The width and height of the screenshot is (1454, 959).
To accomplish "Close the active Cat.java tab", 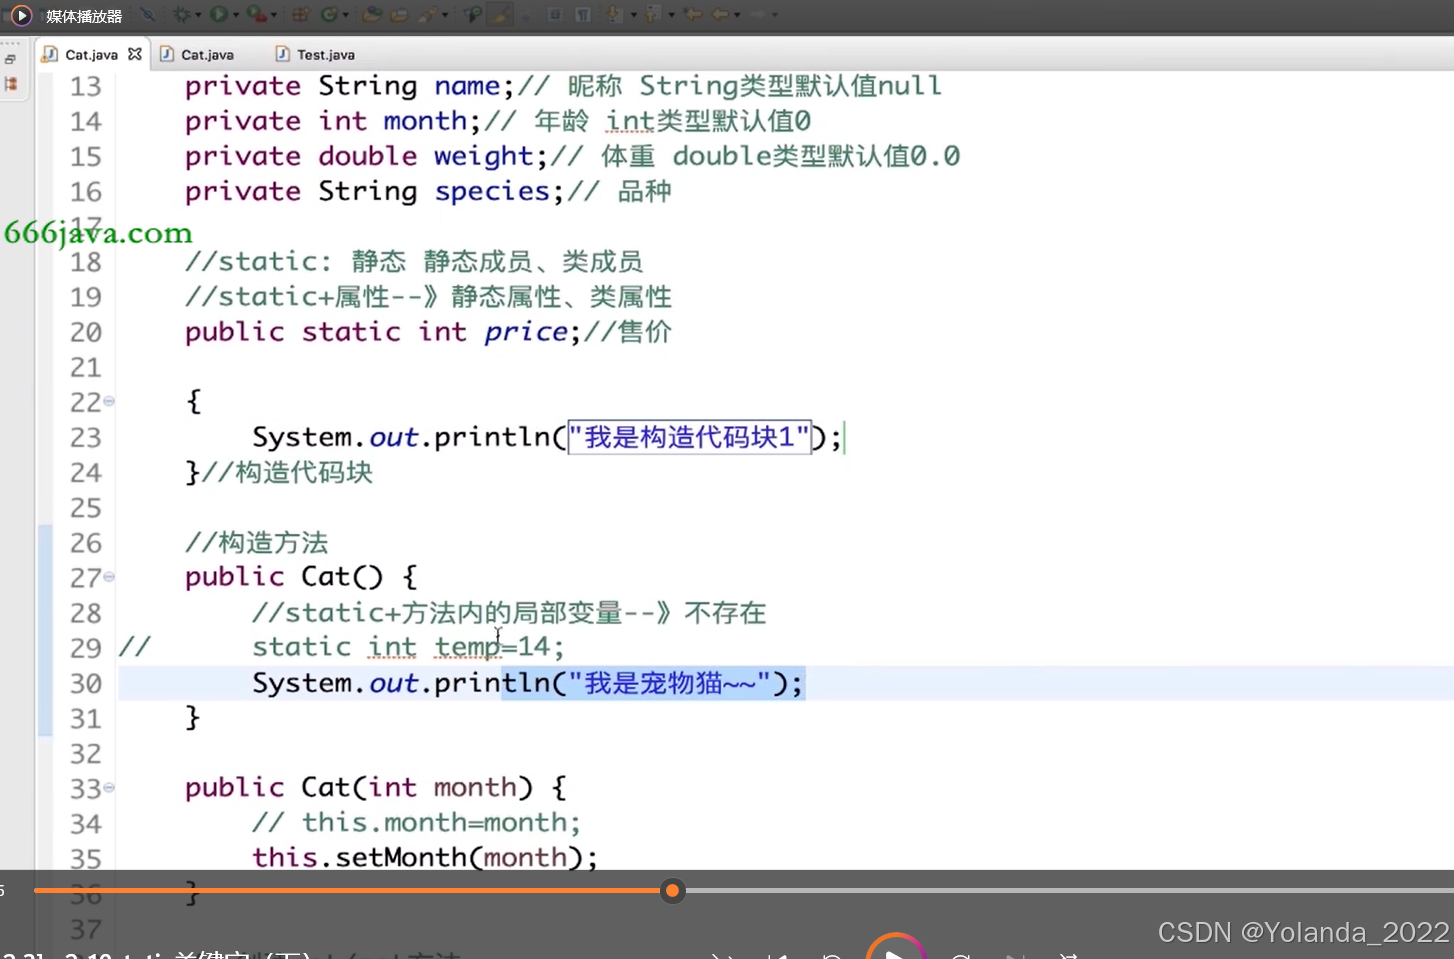I will (x=135, y=54).
